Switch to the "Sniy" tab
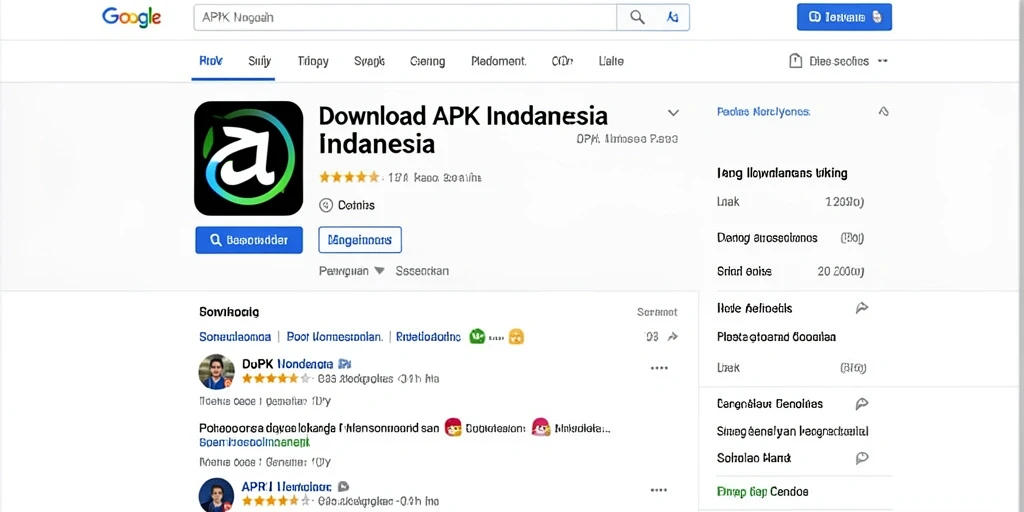The width and height of the screenshot is (1024, 512). [x=259, y=61]
